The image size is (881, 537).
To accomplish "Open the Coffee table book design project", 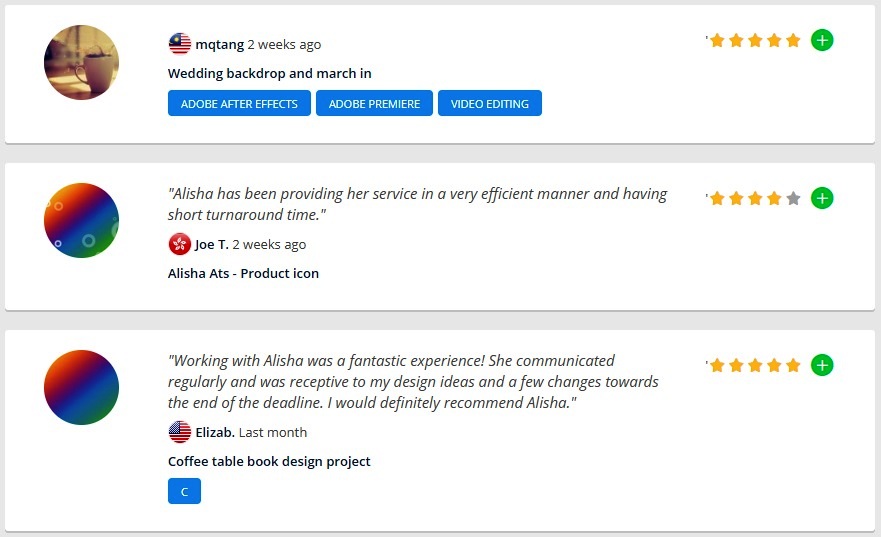I will 269,461.
